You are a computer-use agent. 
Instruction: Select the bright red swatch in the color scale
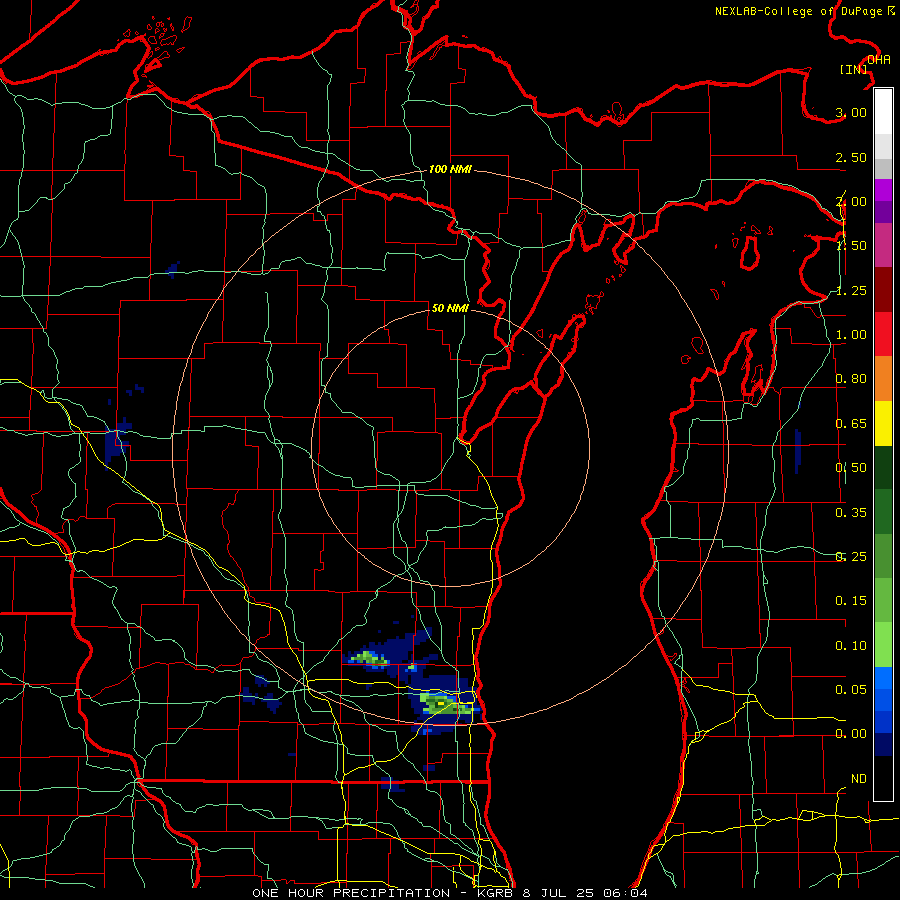pyautogui.click(x=883, y=334)
